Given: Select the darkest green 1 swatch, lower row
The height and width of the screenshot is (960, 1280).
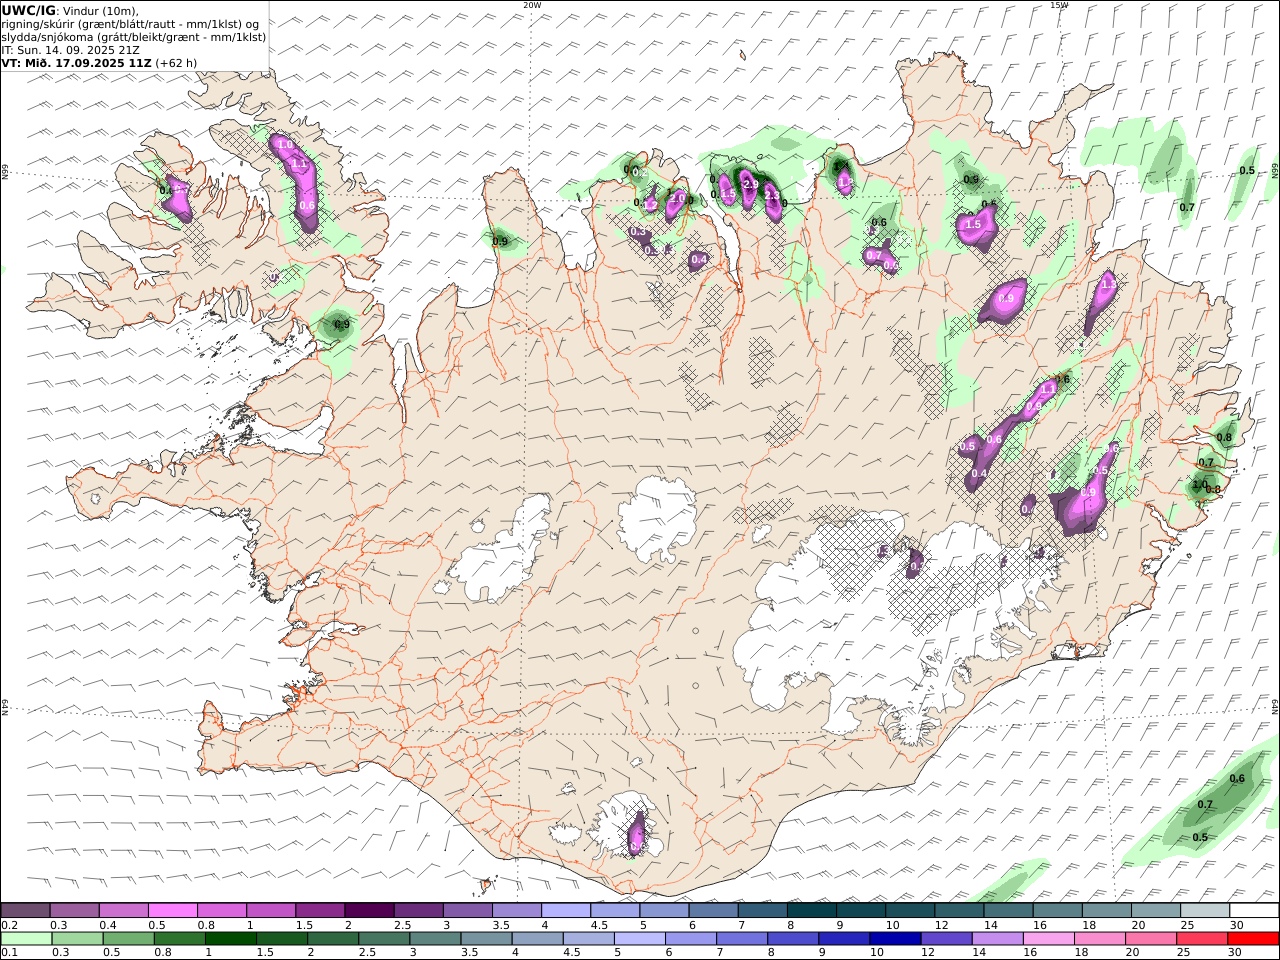Looking at the screenshot, I should 231,939.
